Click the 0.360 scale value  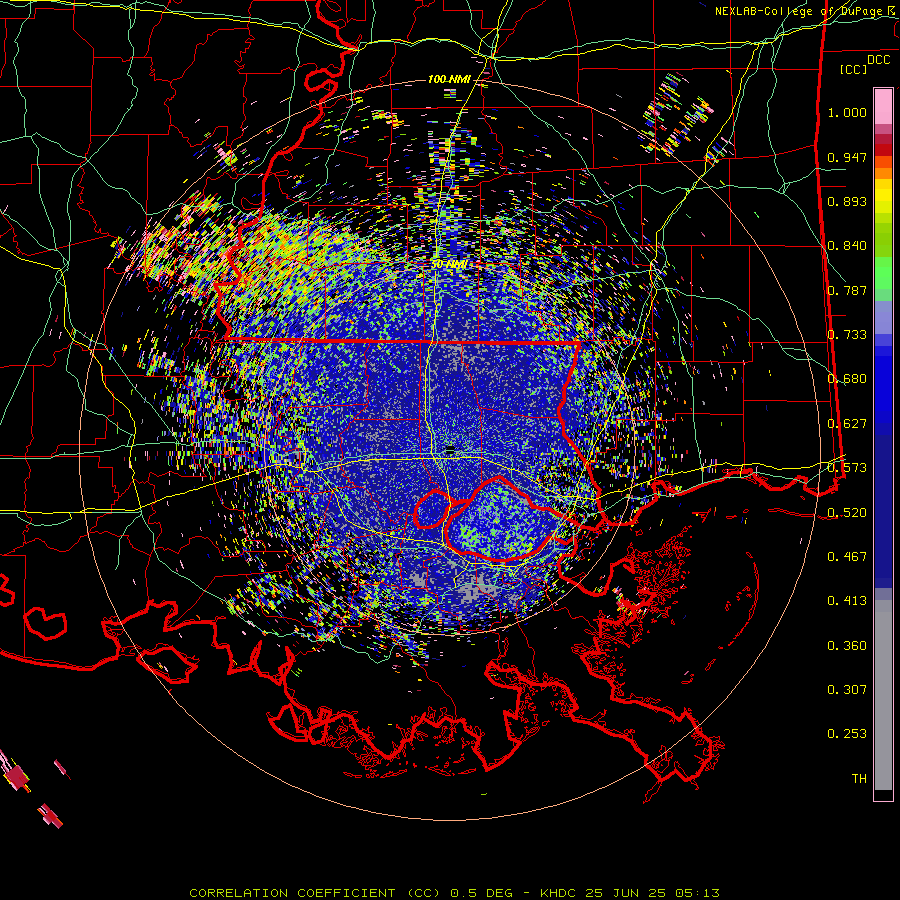click(847, 646)
